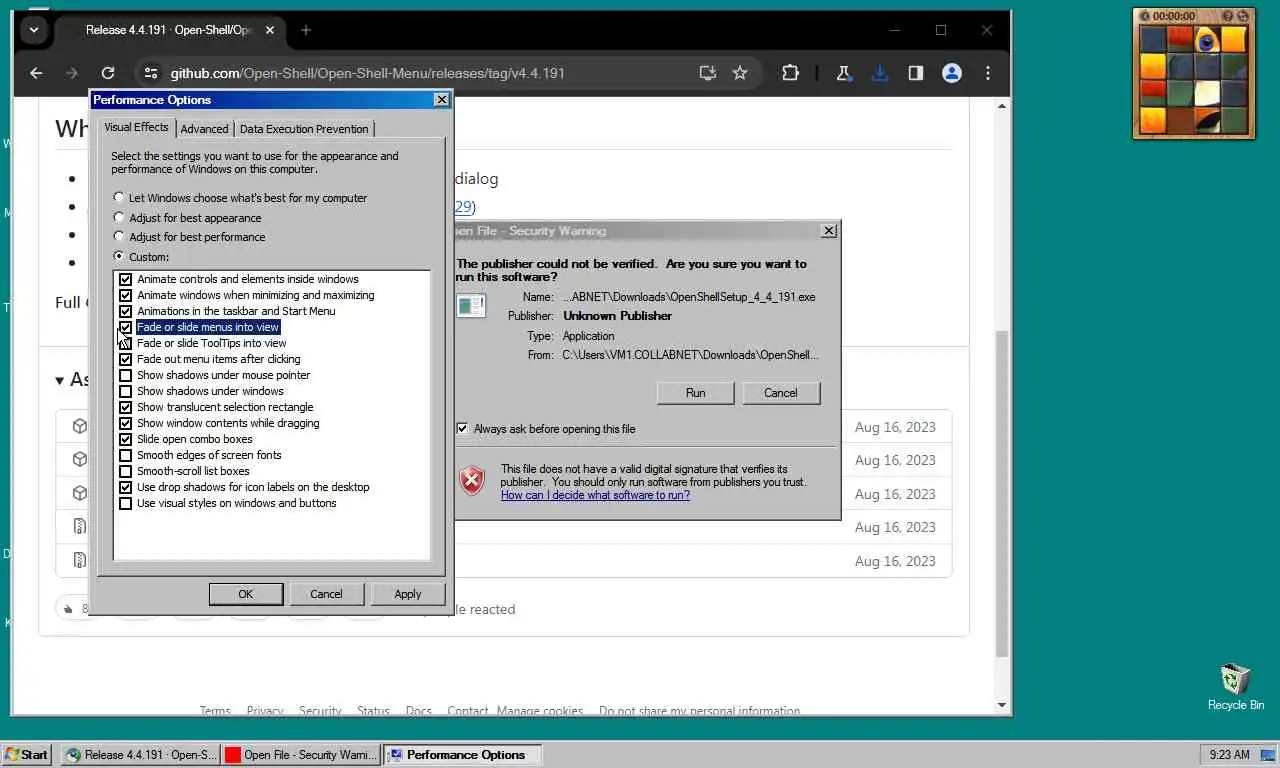Click Performance Options taskbar button
Screen dimensions: 1280x768
pos(463,755)
